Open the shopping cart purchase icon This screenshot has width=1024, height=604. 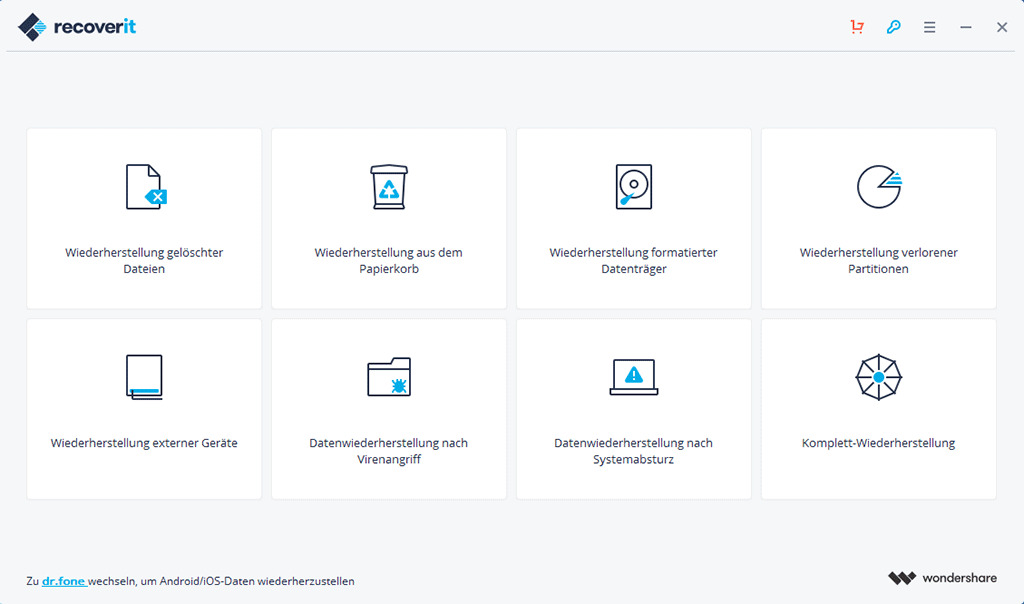coord(857,27)
